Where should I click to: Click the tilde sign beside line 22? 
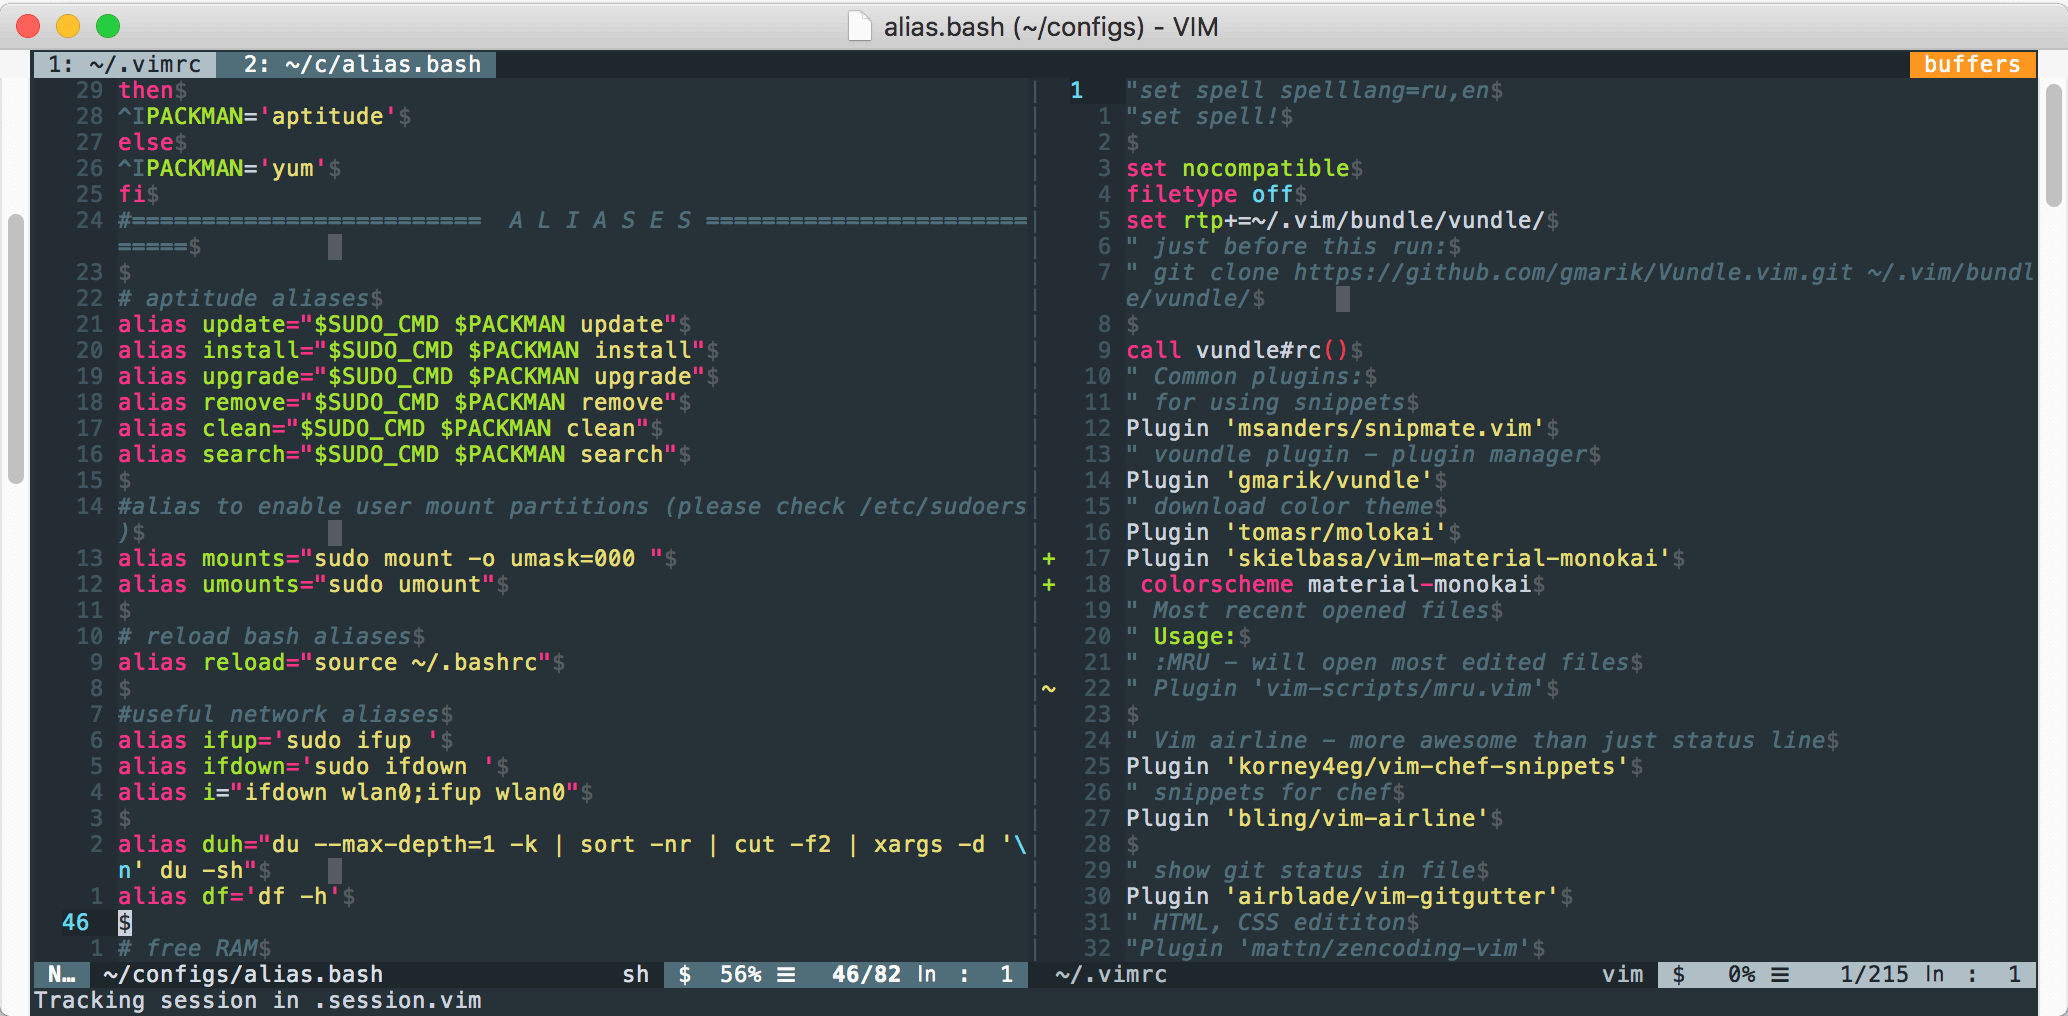tap(1048, 688)
